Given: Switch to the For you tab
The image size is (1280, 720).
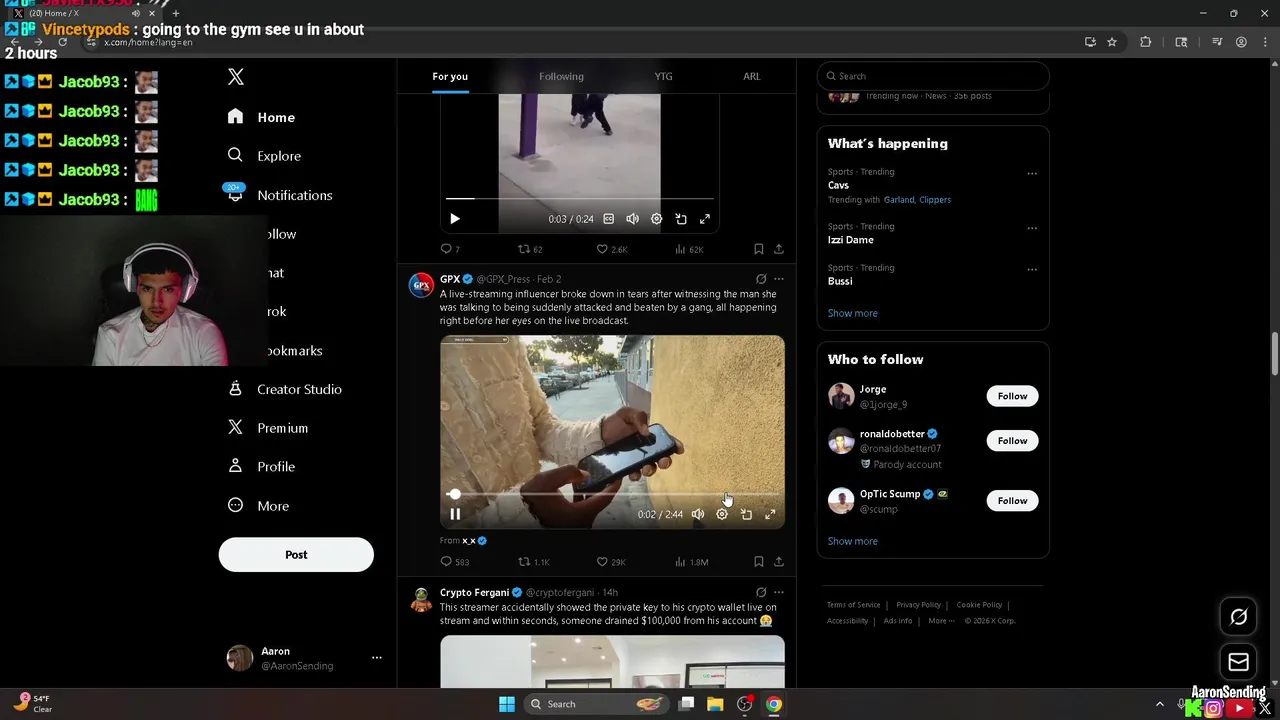Looking at the screenshot, I should (x=450, y=76).
